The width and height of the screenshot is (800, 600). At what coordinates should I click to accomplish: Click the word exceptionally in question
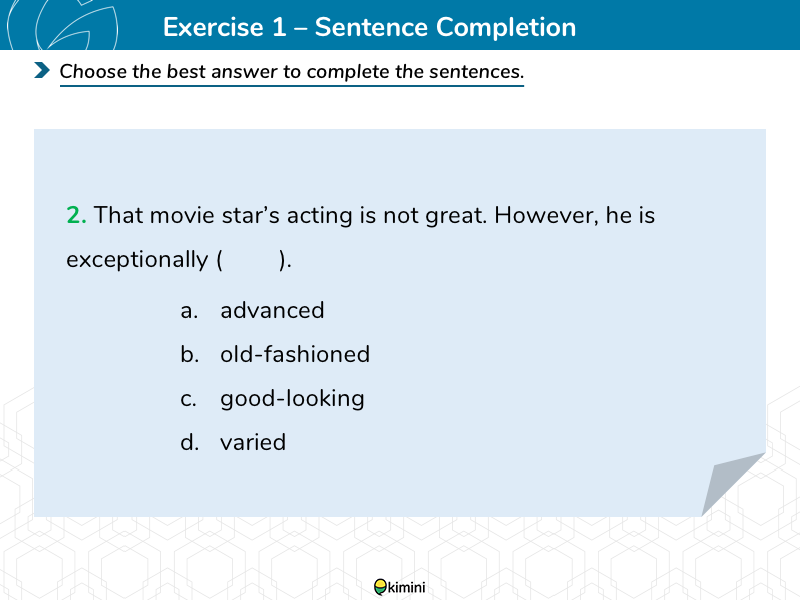(137, 260)
